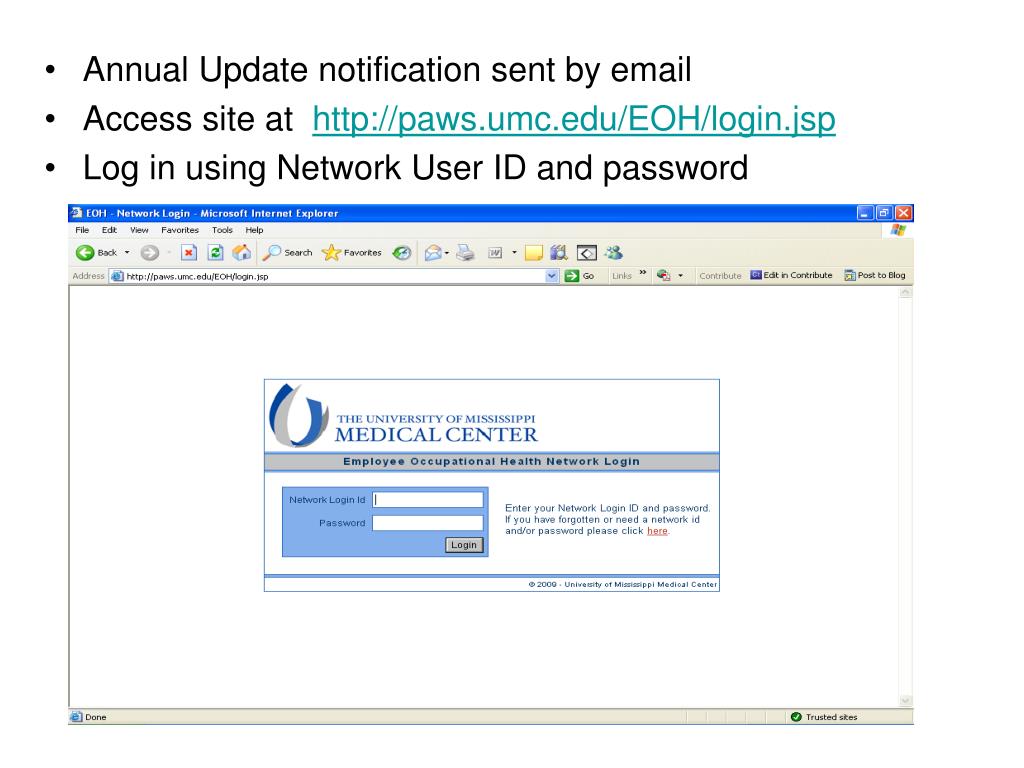Open the Favorites menu

click(x=180, y=231)
